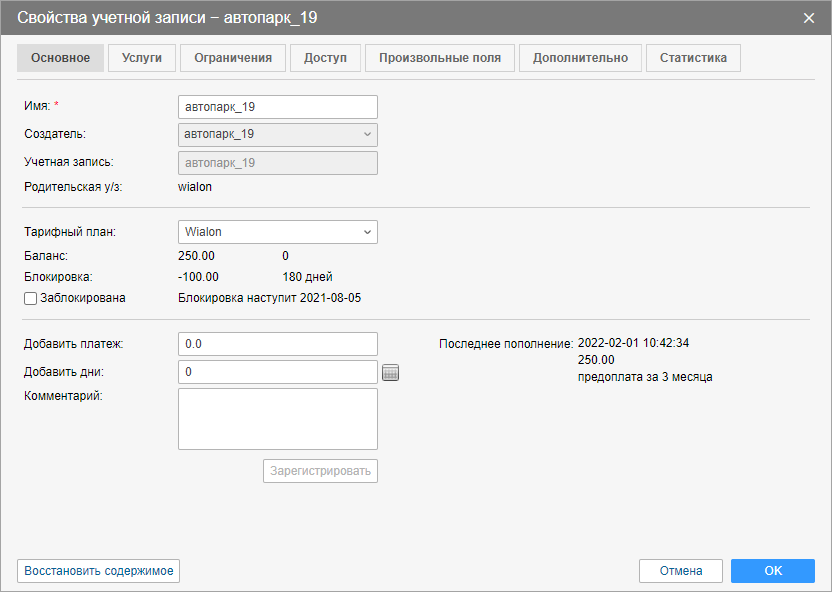Show the Дополнительно tab
Viewport: 832px width, 592px height.
(x=580, y=58)
